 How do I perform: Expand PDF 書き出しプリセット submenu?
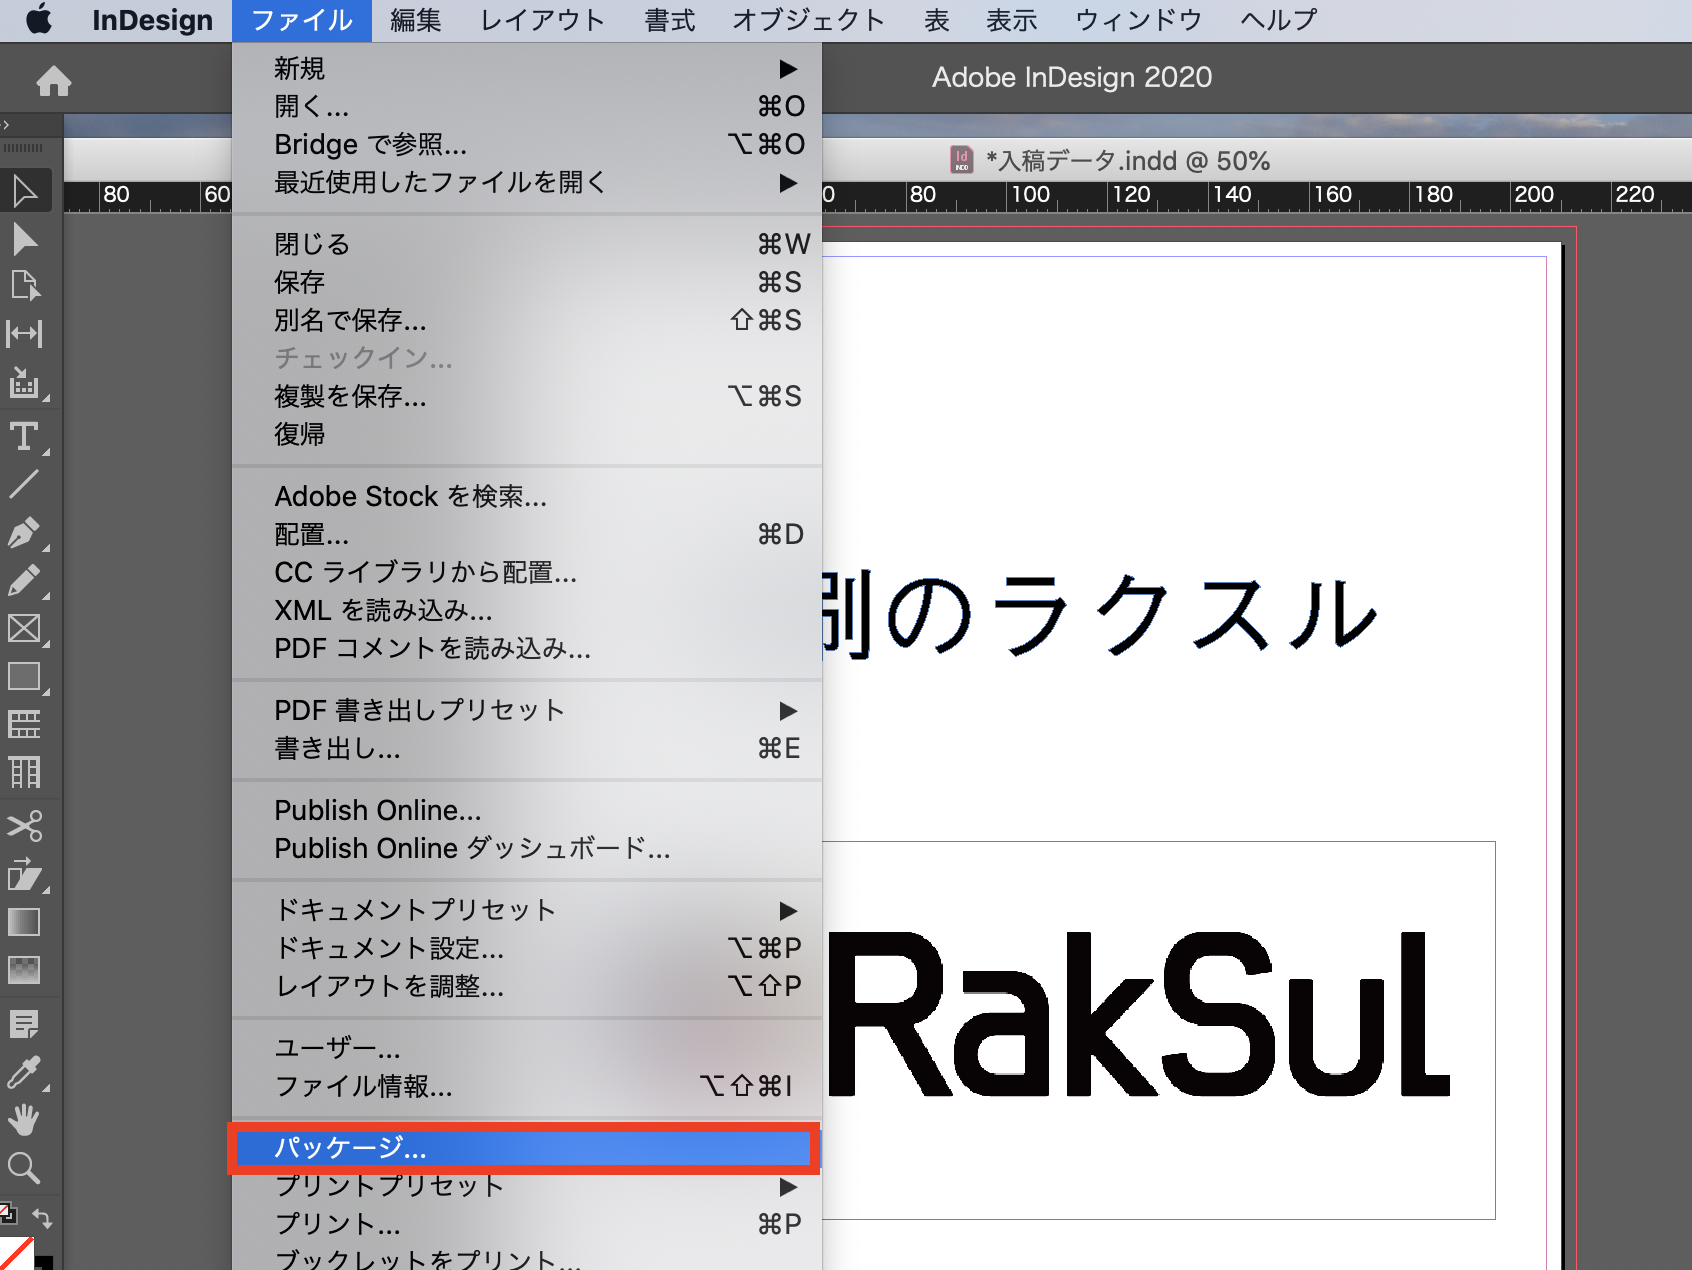click(x=527, y=710)
